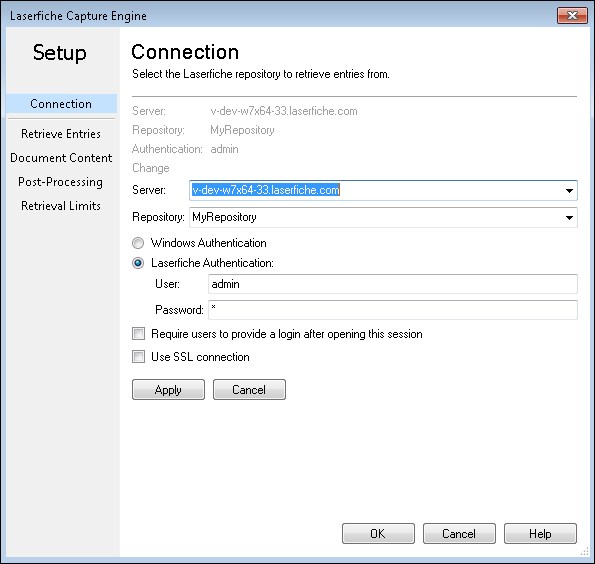Click the bottom Cancel button beside OK
Viewport: 595px width, 564px height.
tap(459, 534)
